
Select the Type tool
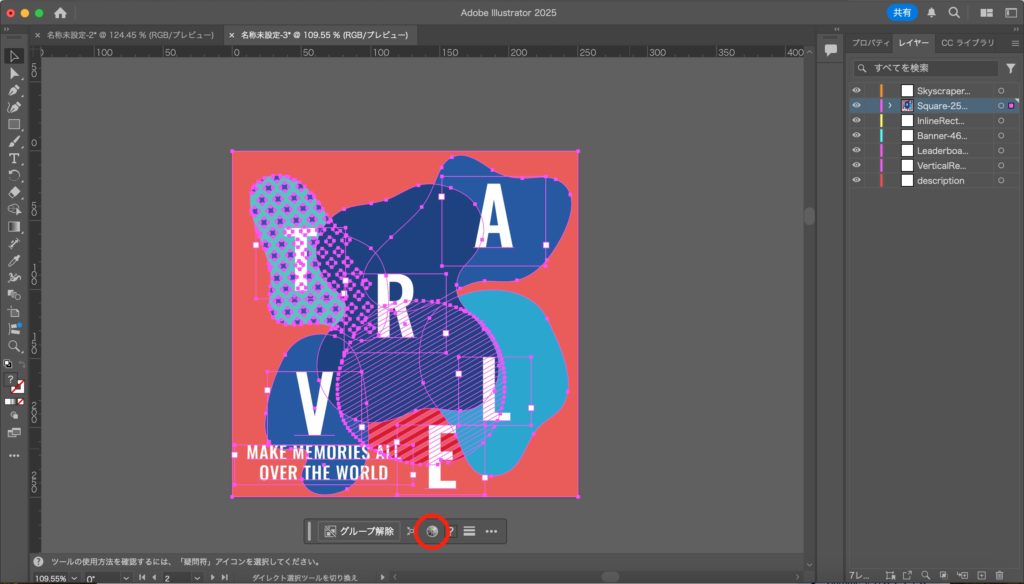point(14,158)
